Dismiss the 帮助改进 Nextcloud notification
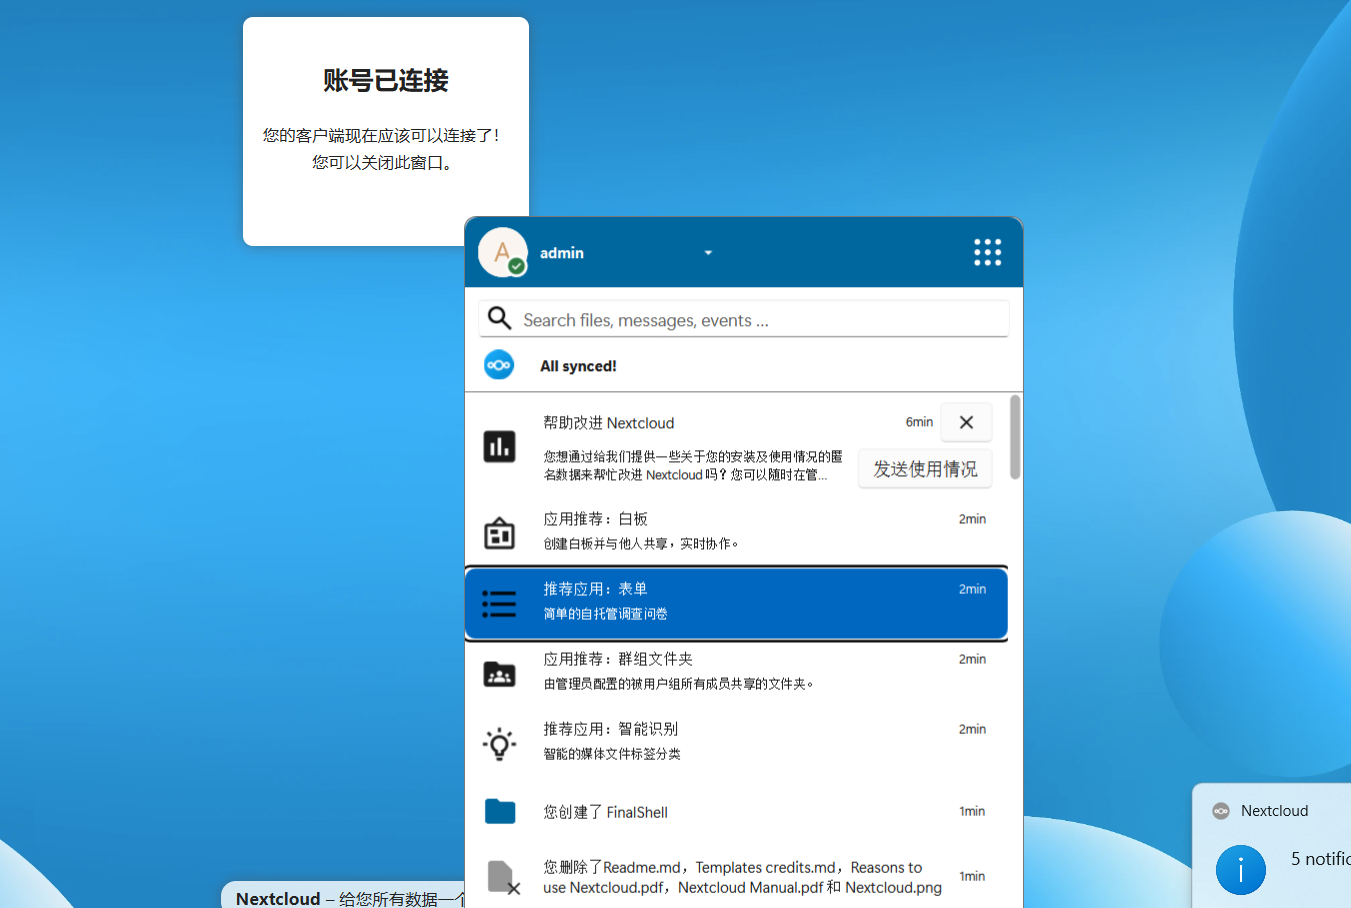This screenshot has height=908, width=1351. [x=966, y=422]
